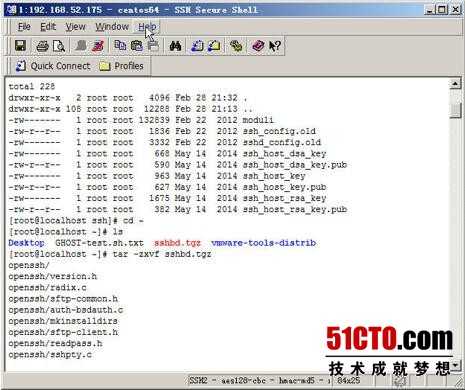The image size is (465, 390).
Task: Click the ssh_config.old file name
Action: tap(279, 131)
